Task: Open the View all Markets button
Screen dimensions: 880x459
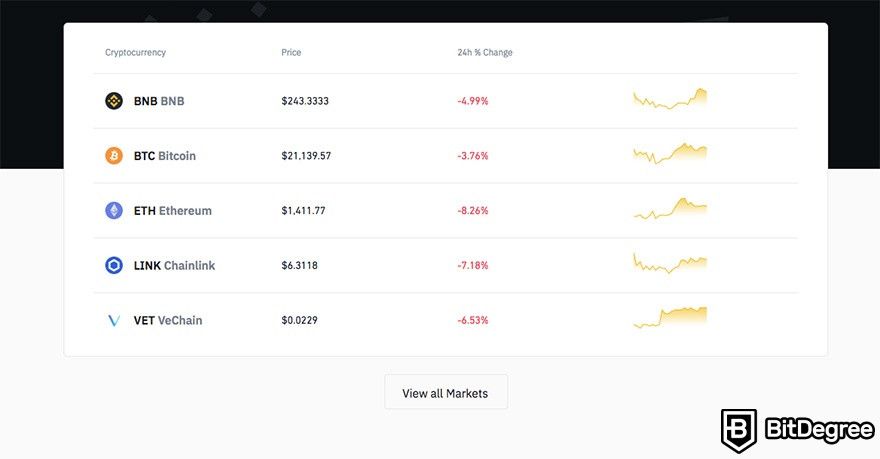Action: coord(446,392)
